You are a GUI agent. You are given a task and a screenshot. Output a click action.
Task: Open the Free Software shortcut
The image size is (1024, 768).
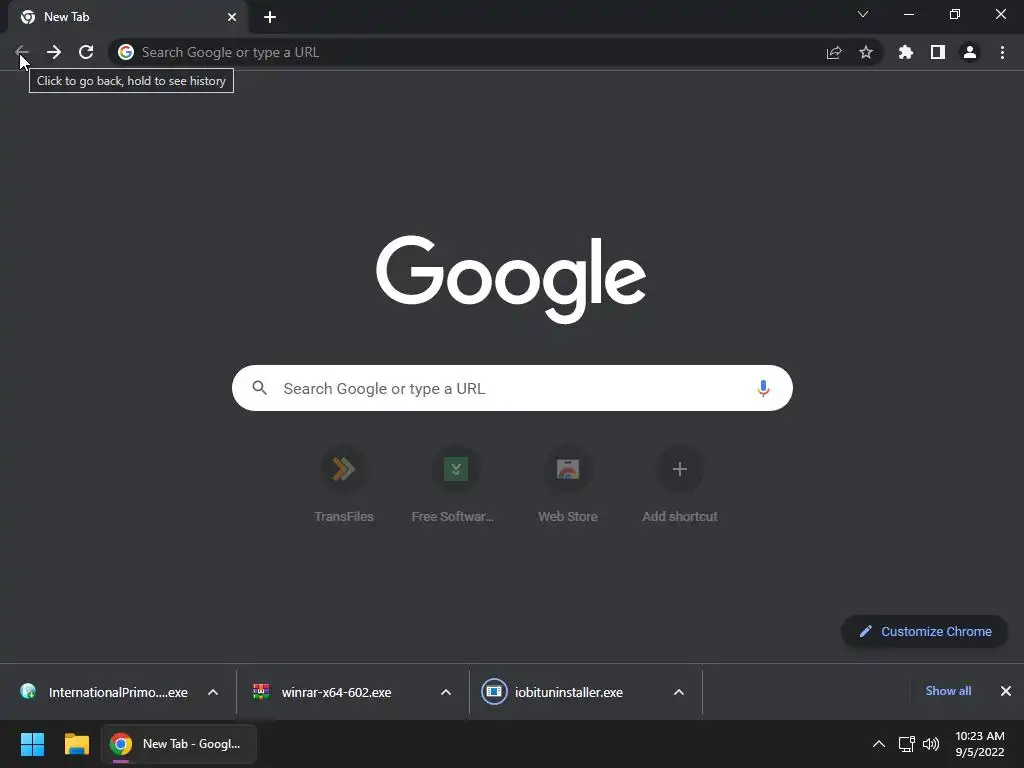(455, 485)
